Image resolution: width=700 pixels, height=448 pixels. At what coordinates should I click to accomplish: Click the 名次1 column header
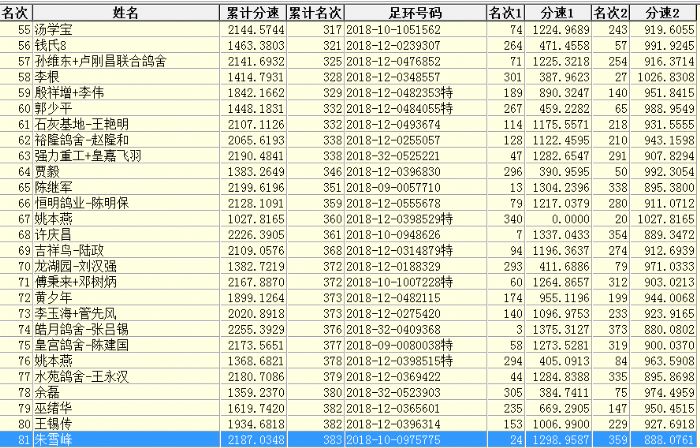(505, 12)
